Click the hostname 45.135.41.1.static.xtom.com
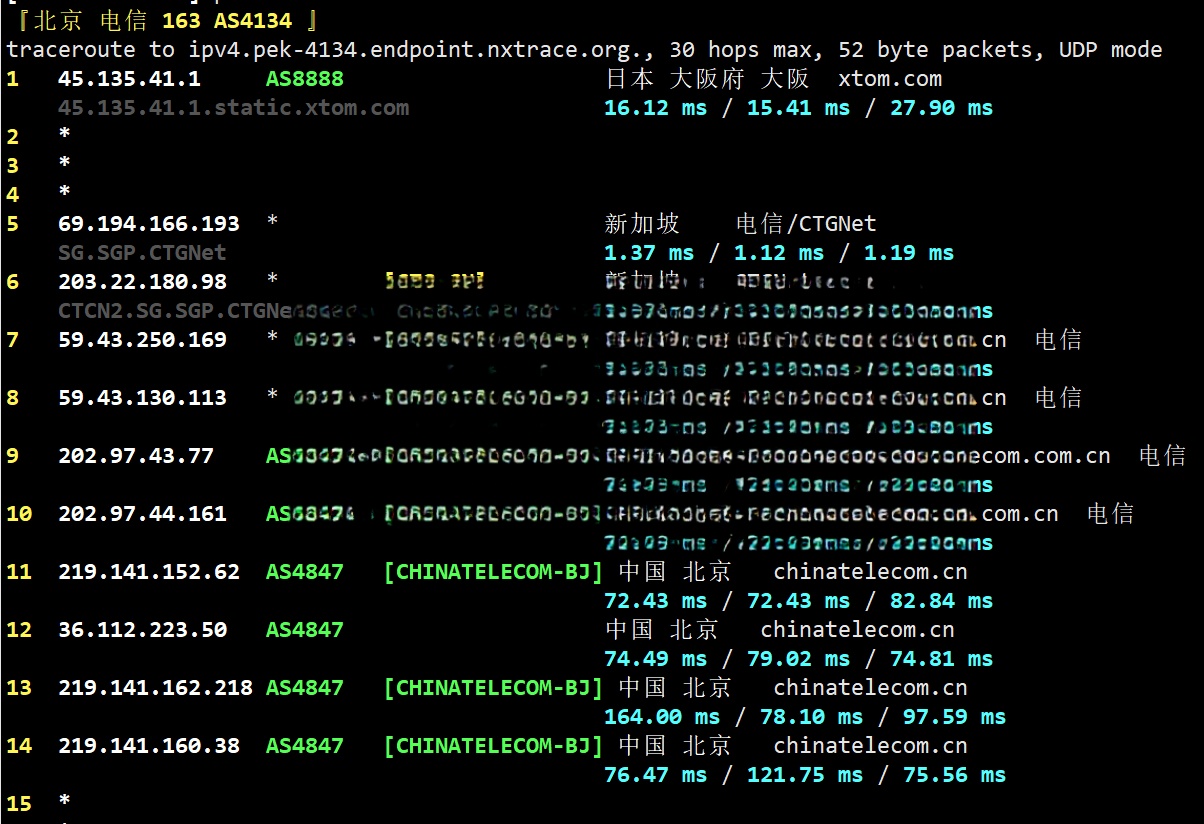The width and height of the screenshot is (1204, 824). (233, 108)
